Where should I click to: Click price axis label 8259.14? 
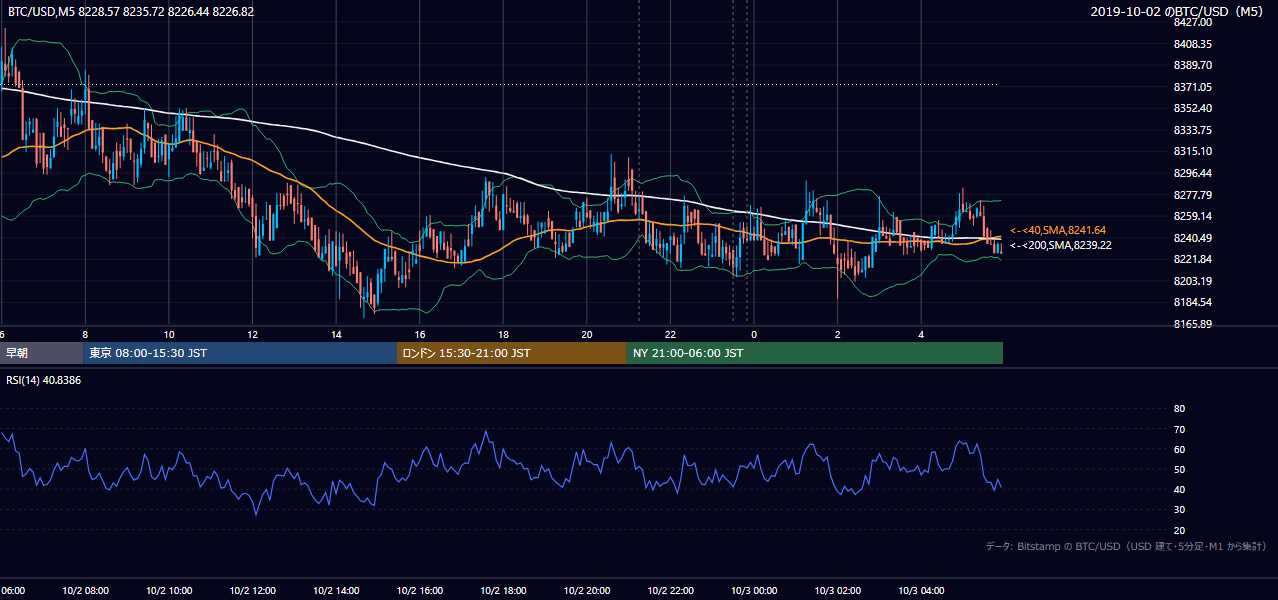coord(1193,216)
